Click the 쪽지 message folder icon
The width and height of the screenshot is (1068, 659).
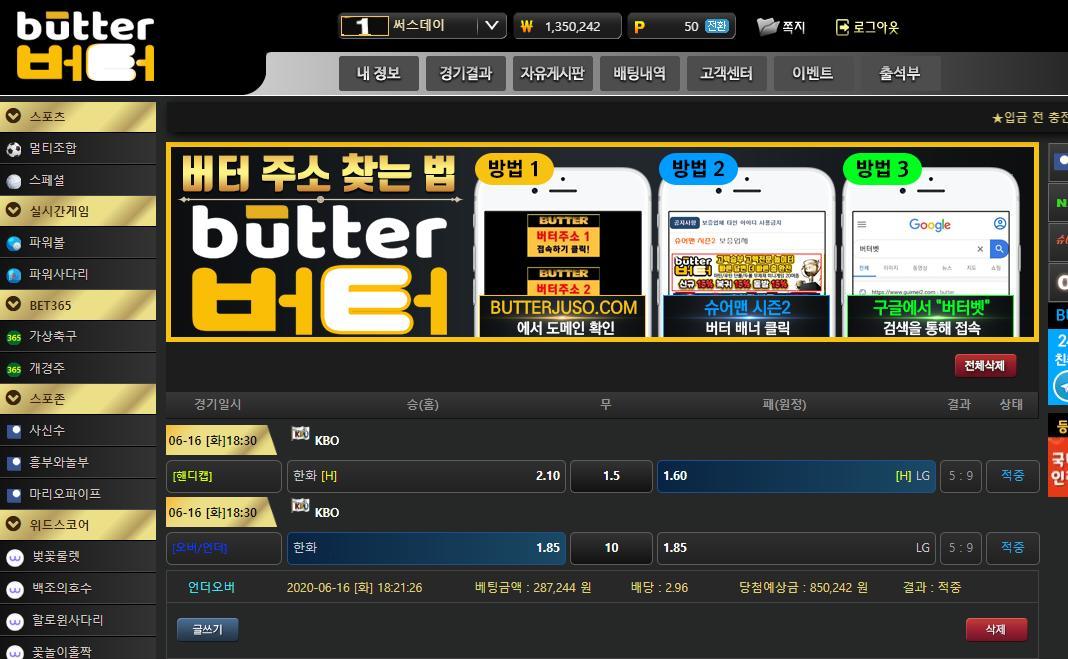pos(767,26)
